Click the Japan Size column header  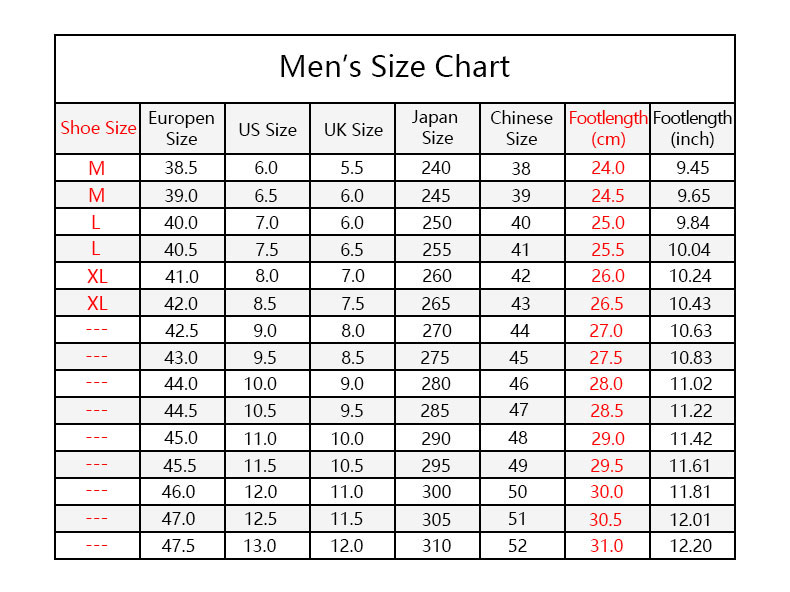pyautogui.click(x=437, y=128)
